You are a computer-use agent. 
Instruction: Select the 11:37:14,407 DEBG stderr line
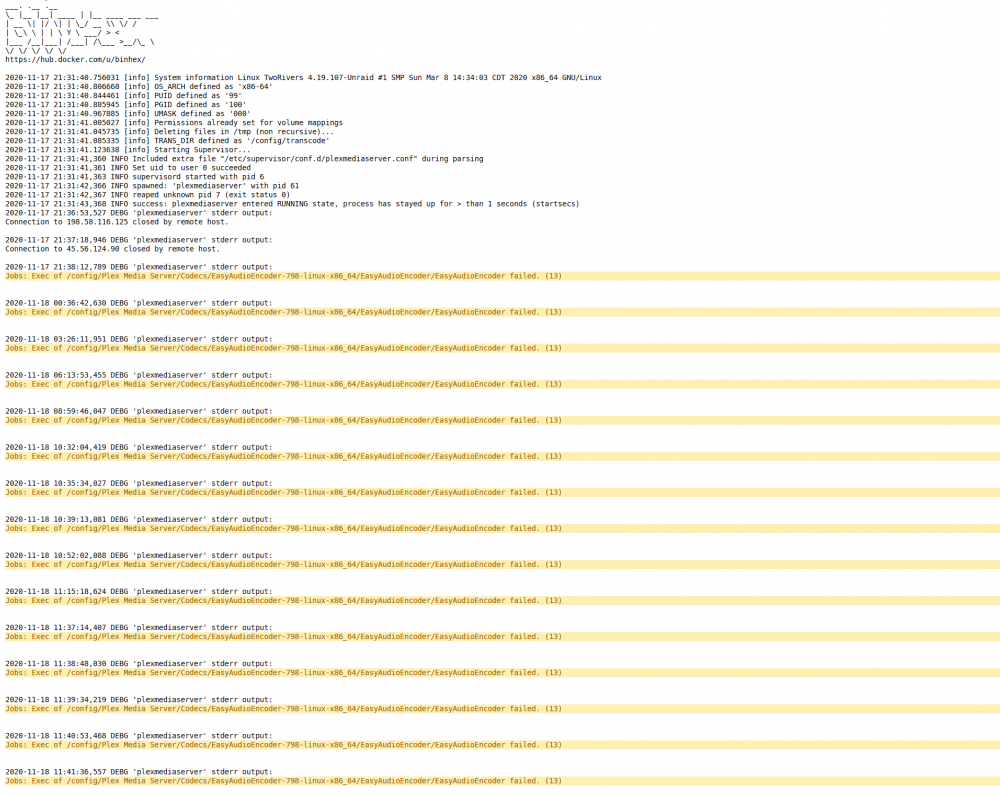[x=138, y=627]
